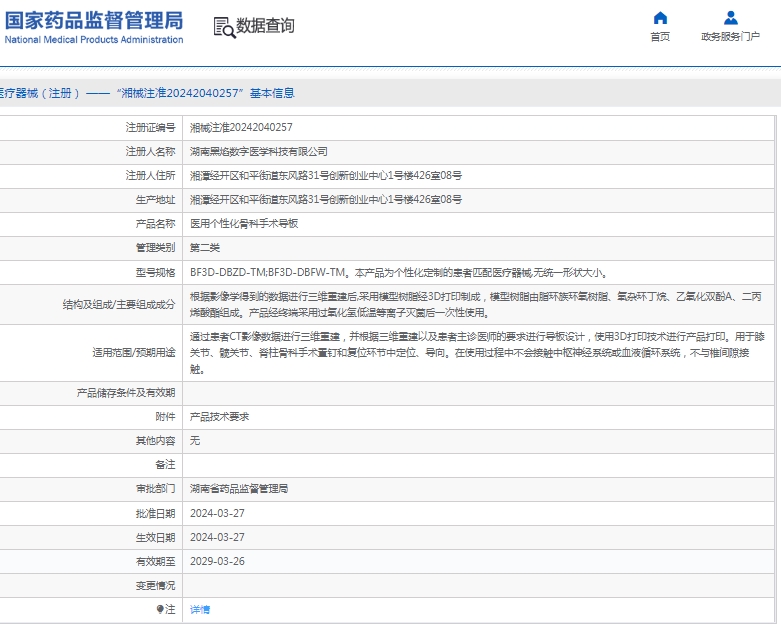Click 湖南省药品监督管理局 value

[239, 489]
